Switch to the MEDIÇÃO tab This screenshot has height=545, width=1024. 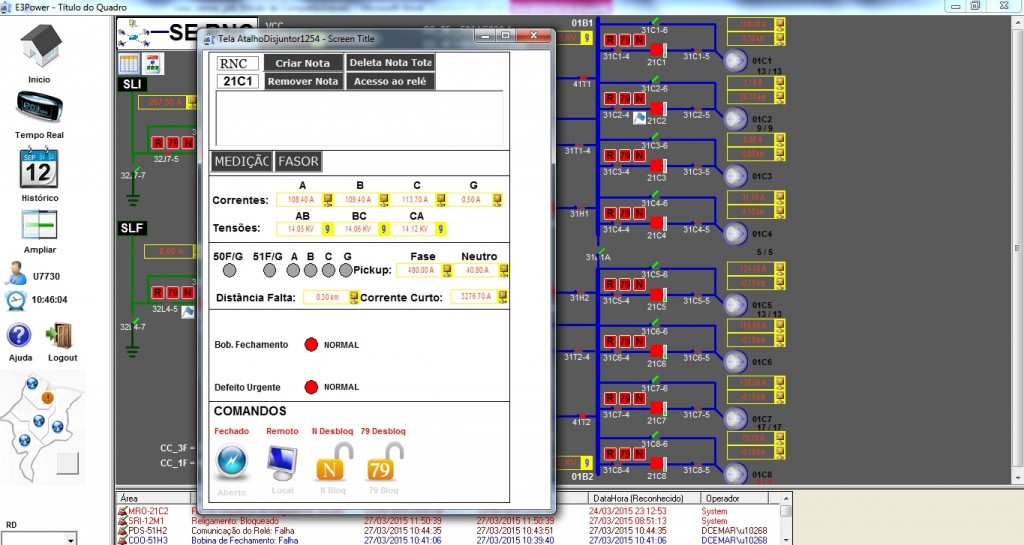[x=242, y=161]
